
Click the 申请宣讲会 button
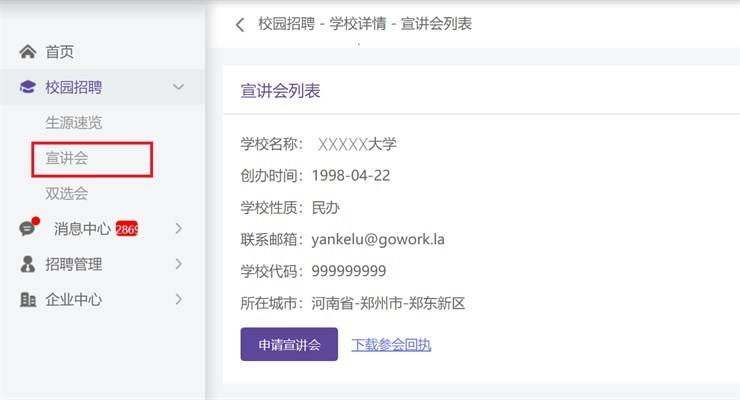pyautogui.click(x=289, y=344)
